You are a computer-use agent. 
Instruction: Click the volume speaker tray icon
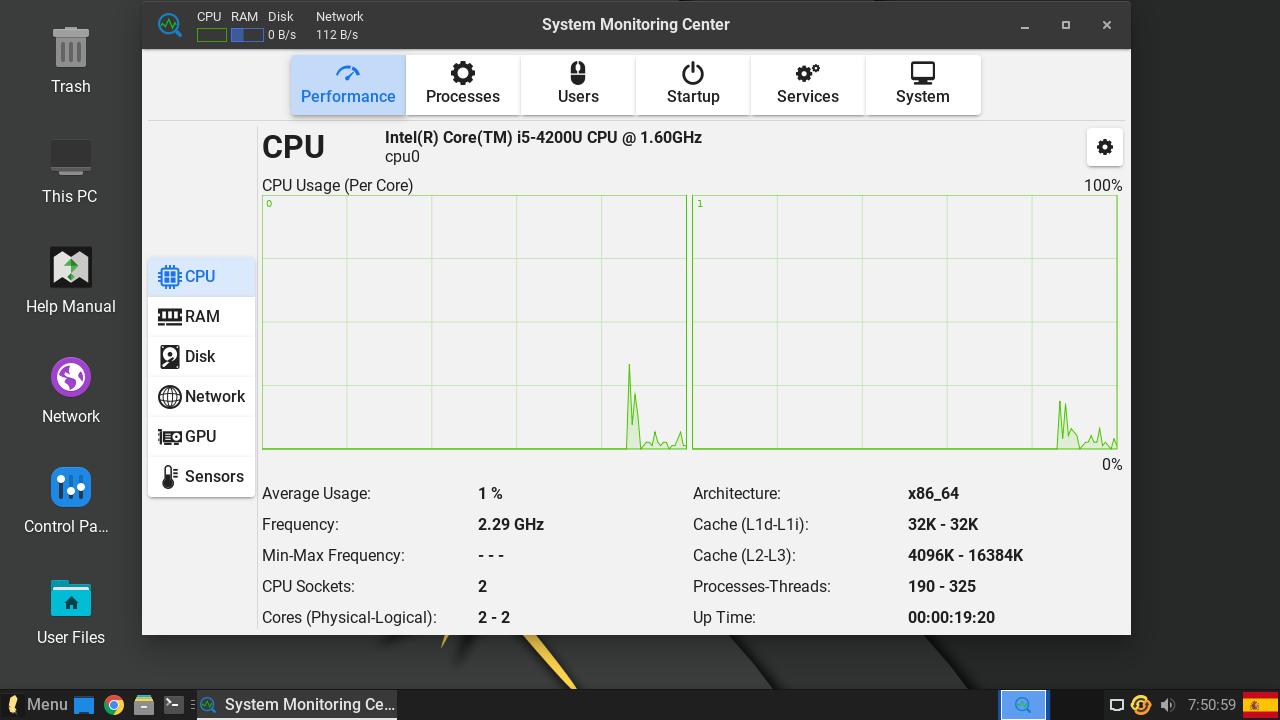click(x=1167, y=705)
